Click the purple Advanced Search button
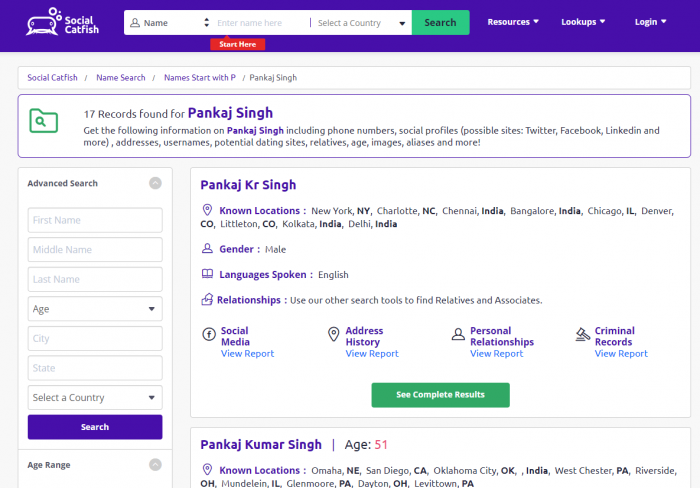The height and width of the screenshot is (488, 700). pos(95,427)
